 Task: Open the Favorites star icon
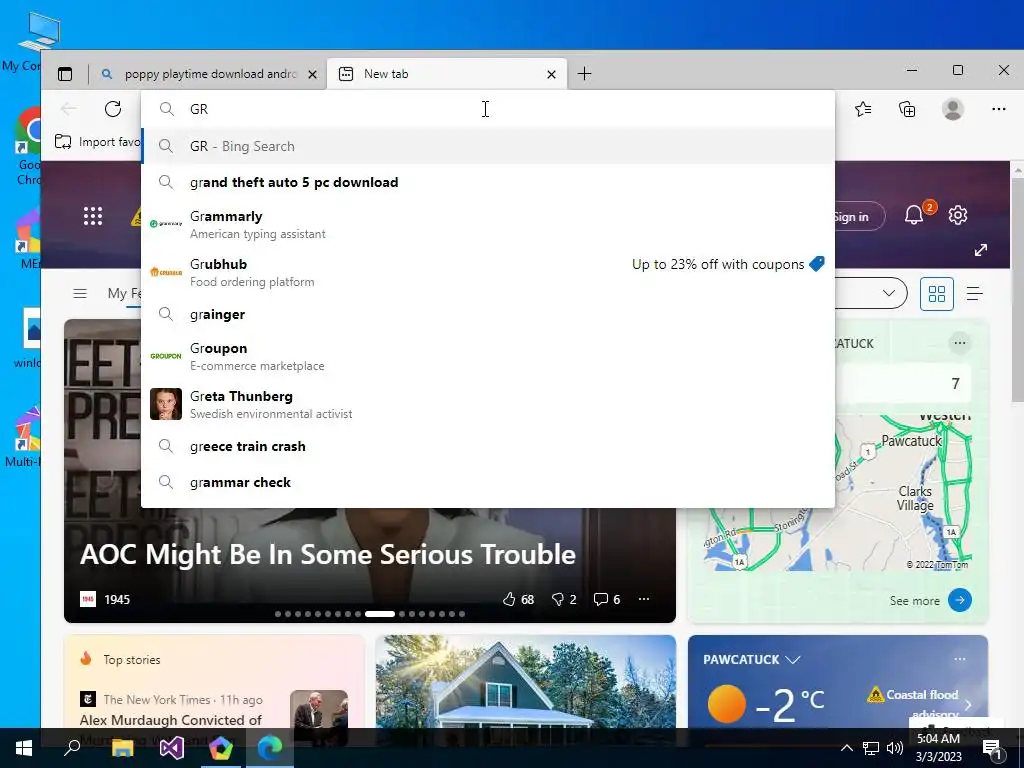click(863, 109)
